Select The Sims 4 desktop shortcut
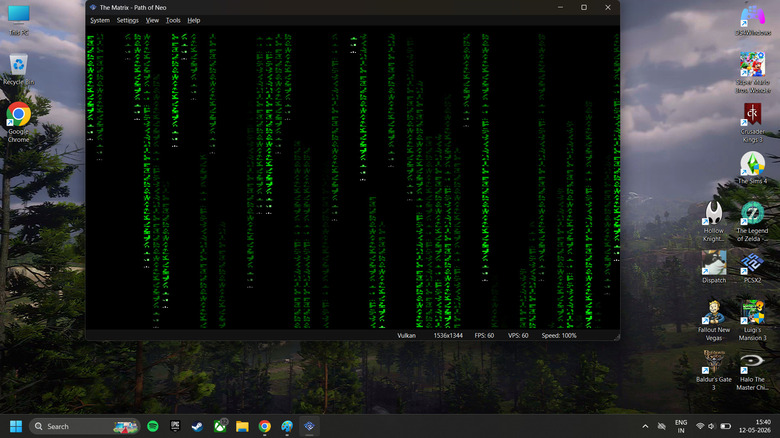 (753, 168)
